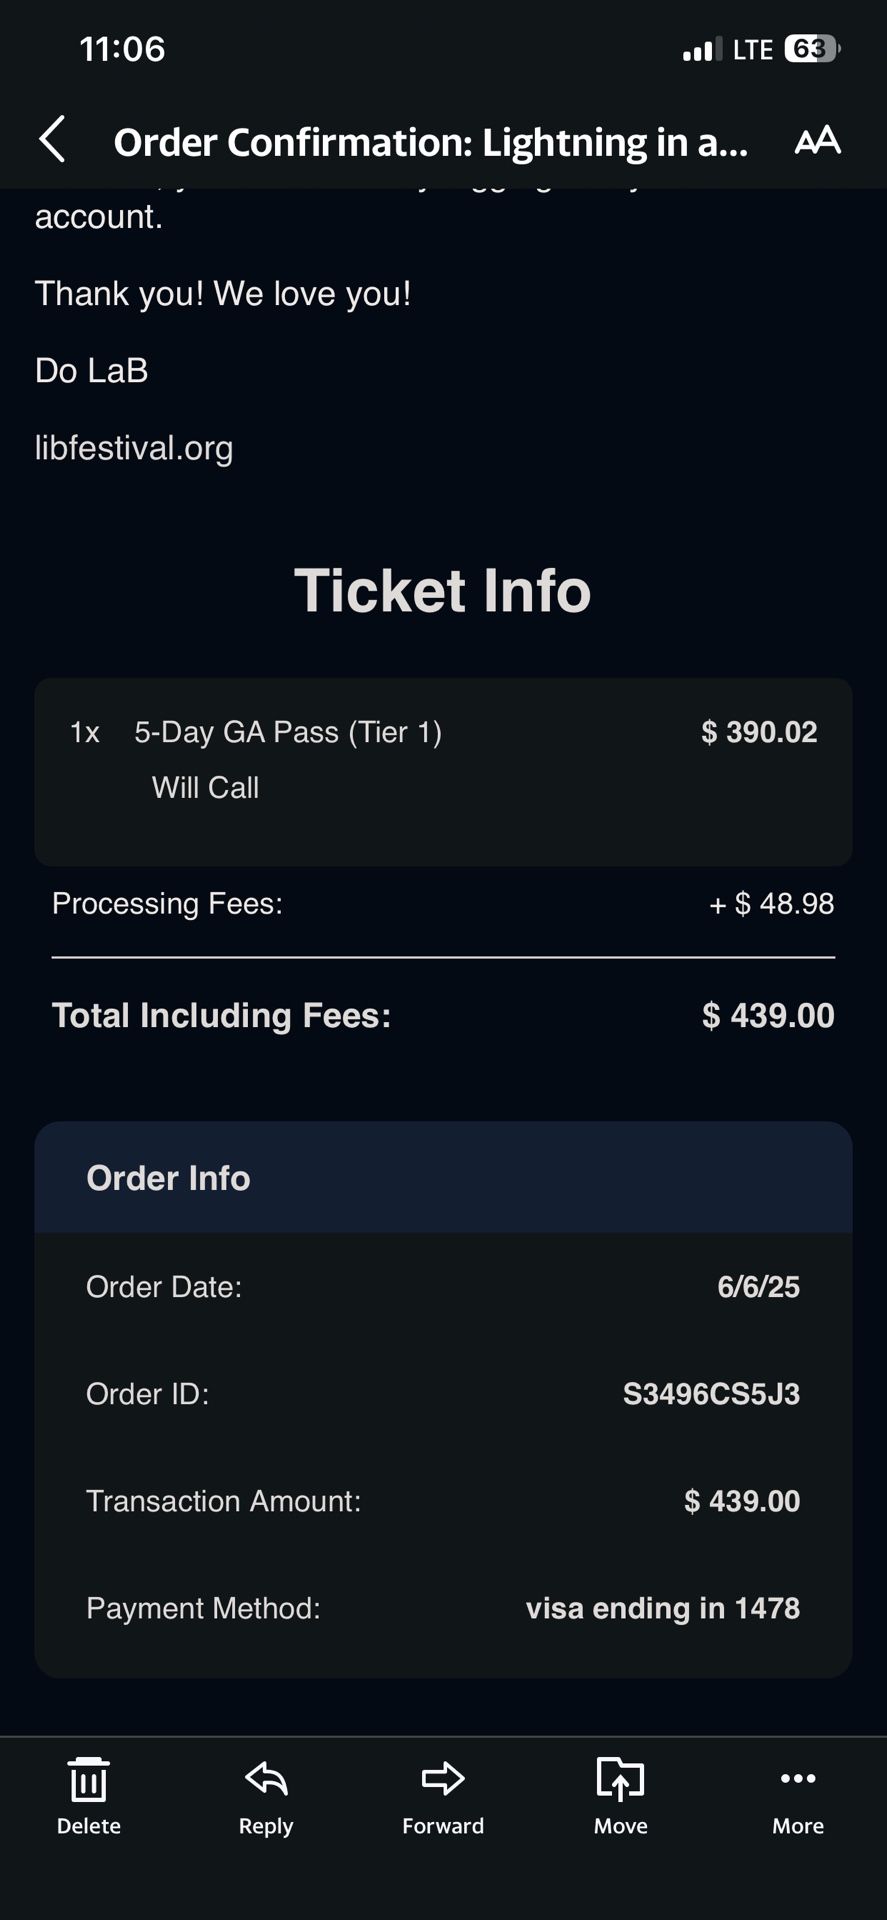
Task: Open text size options with the AA icon
Action: click(x=817, y=140)
